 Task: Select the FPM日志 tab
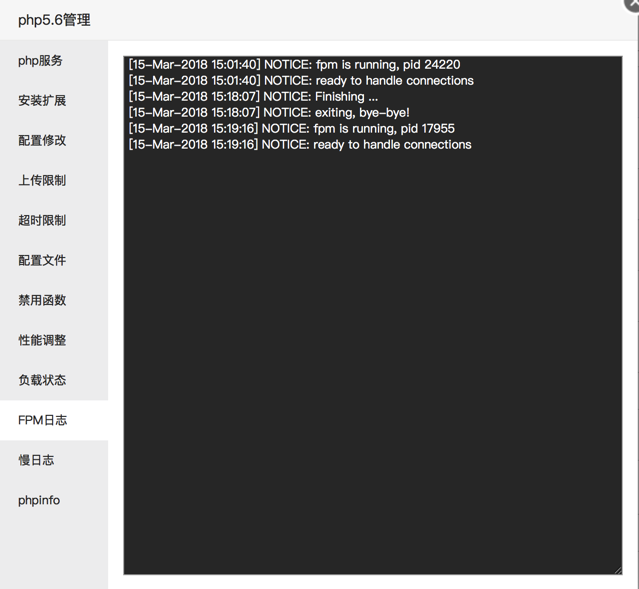click(54, 420)
